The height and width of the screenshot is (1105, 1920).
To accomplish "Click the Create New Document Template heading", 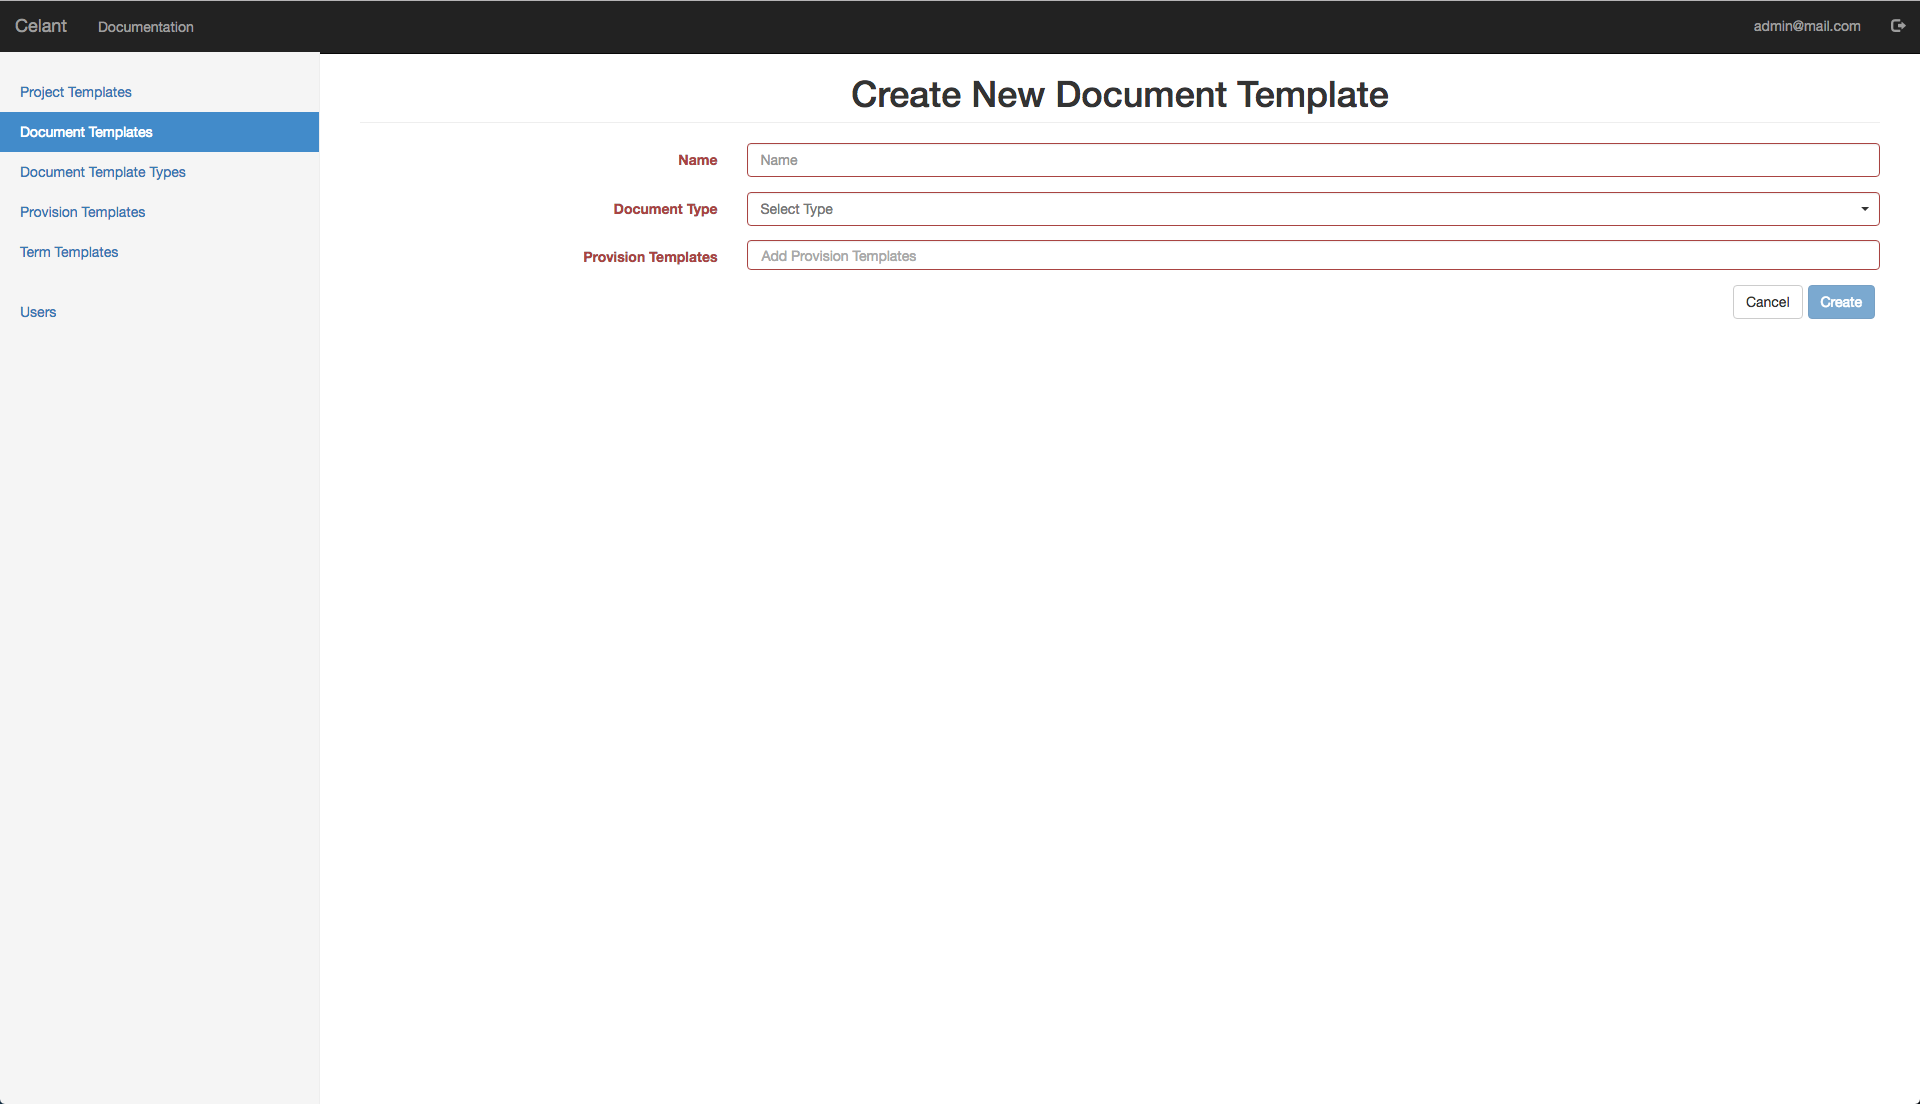I will (1119, 95).
